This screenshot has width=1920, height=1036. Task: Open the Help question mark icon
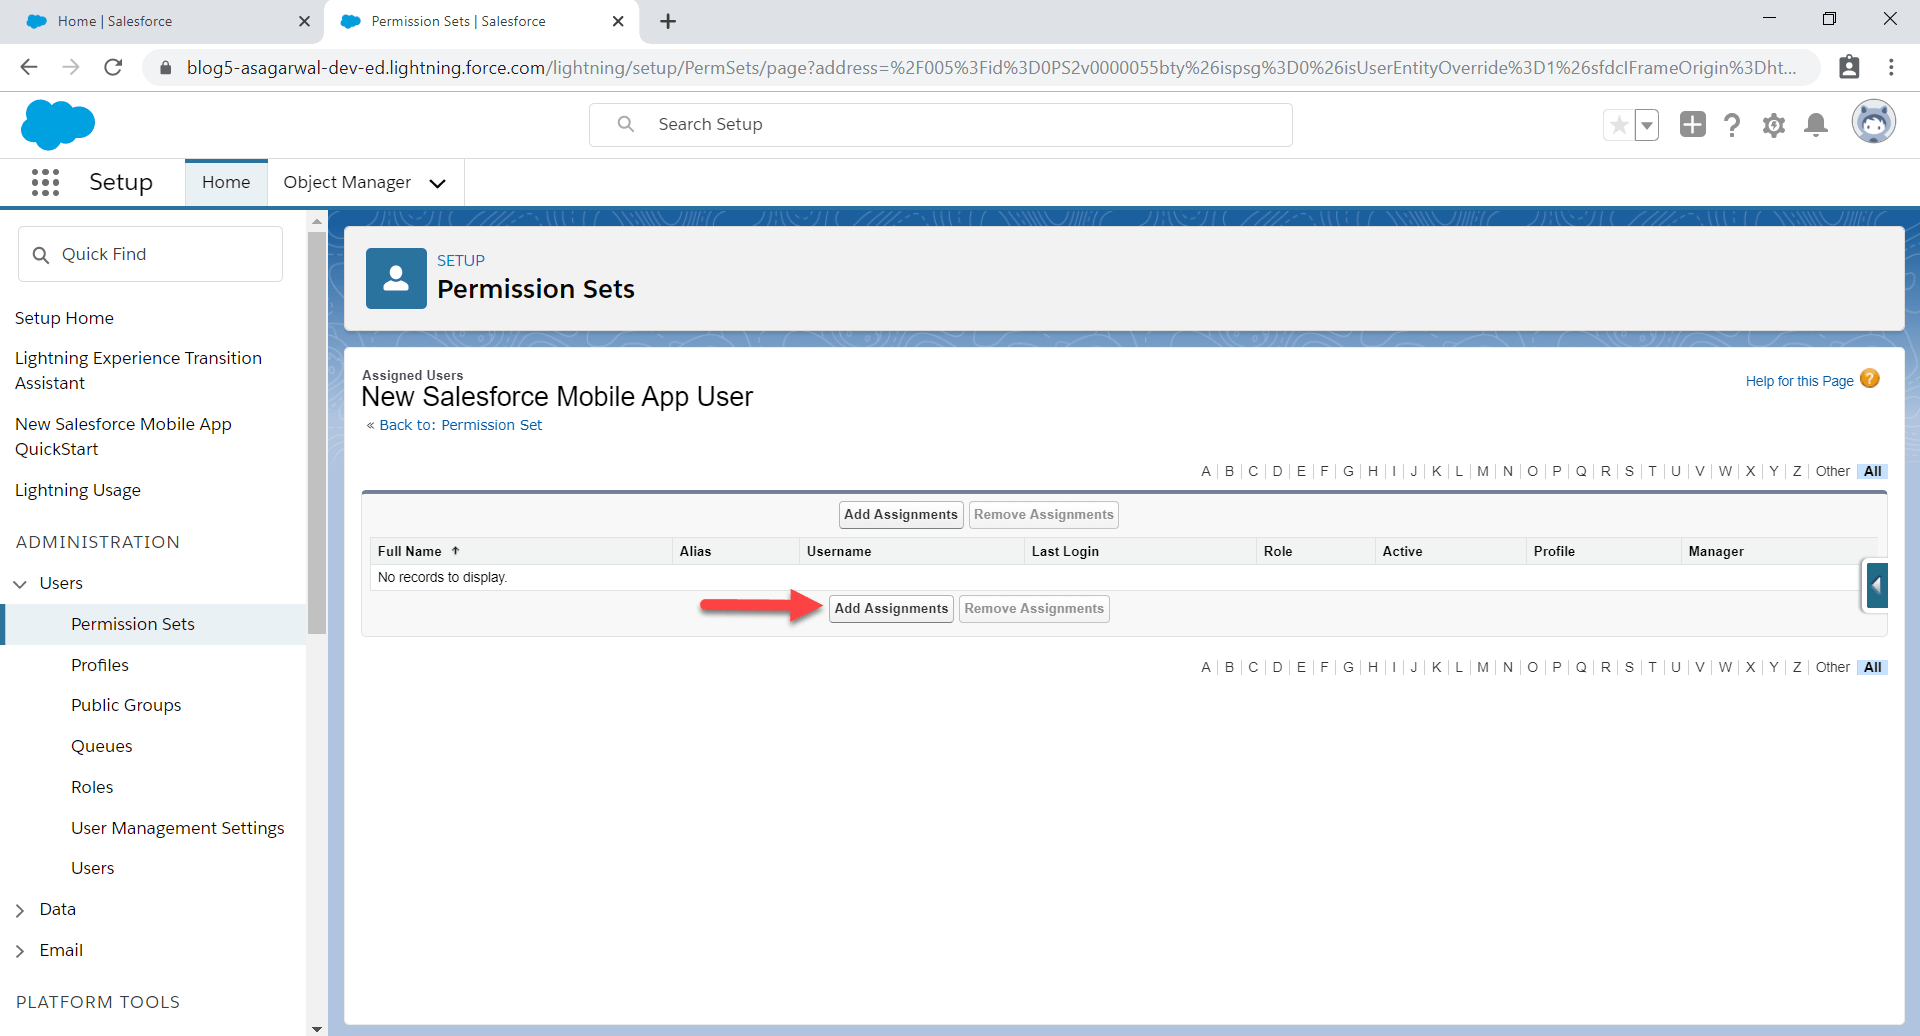pyautogui.click(x=1732, y=124)
